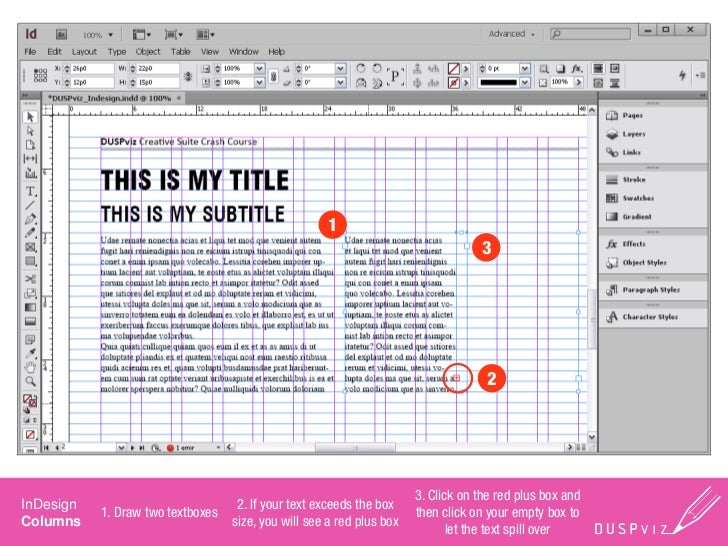Click the Flip Horizontal icon

[361, 83]
